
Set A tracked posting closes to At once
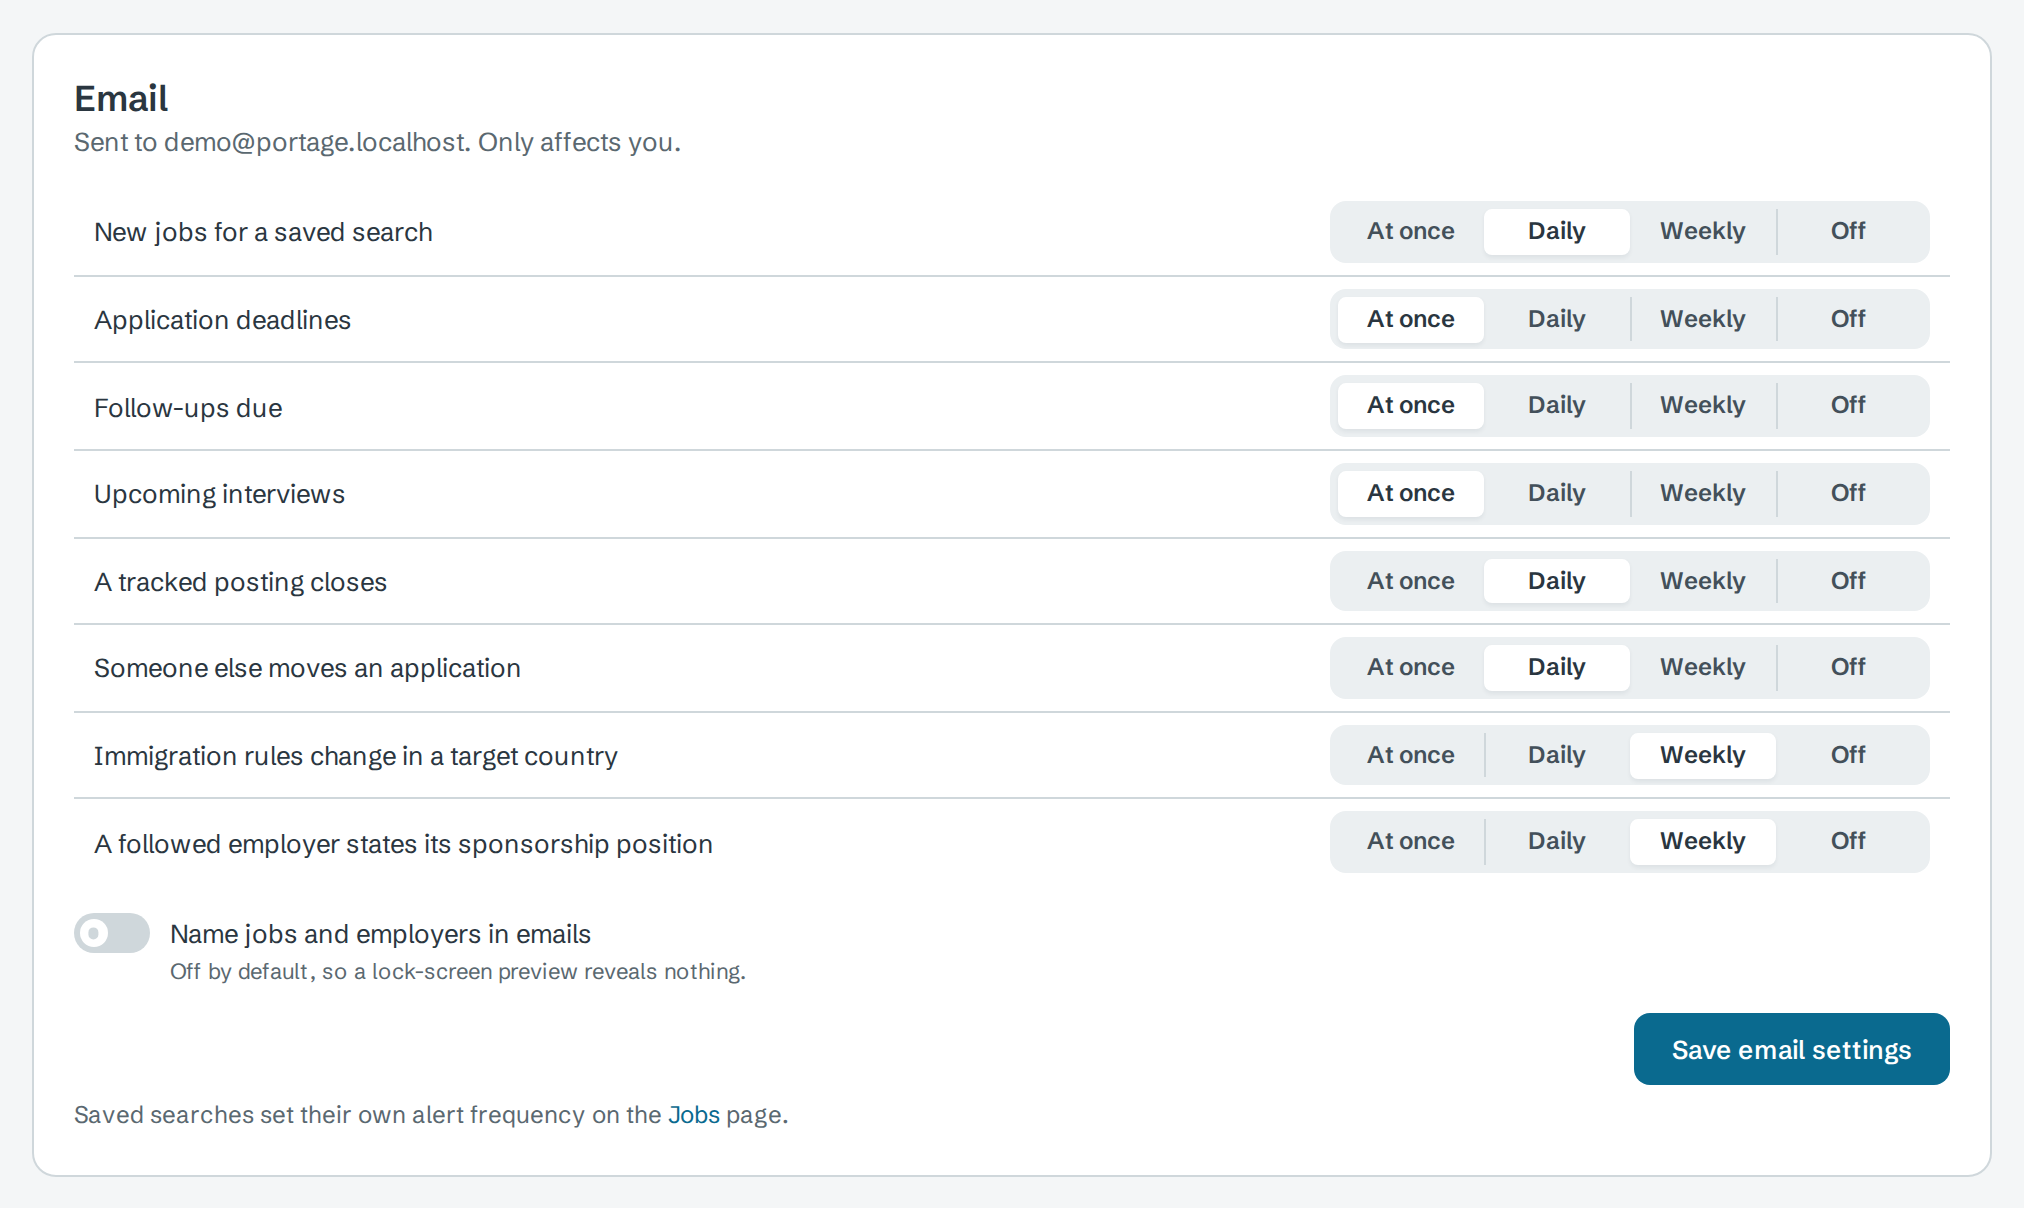[1410, 581]
